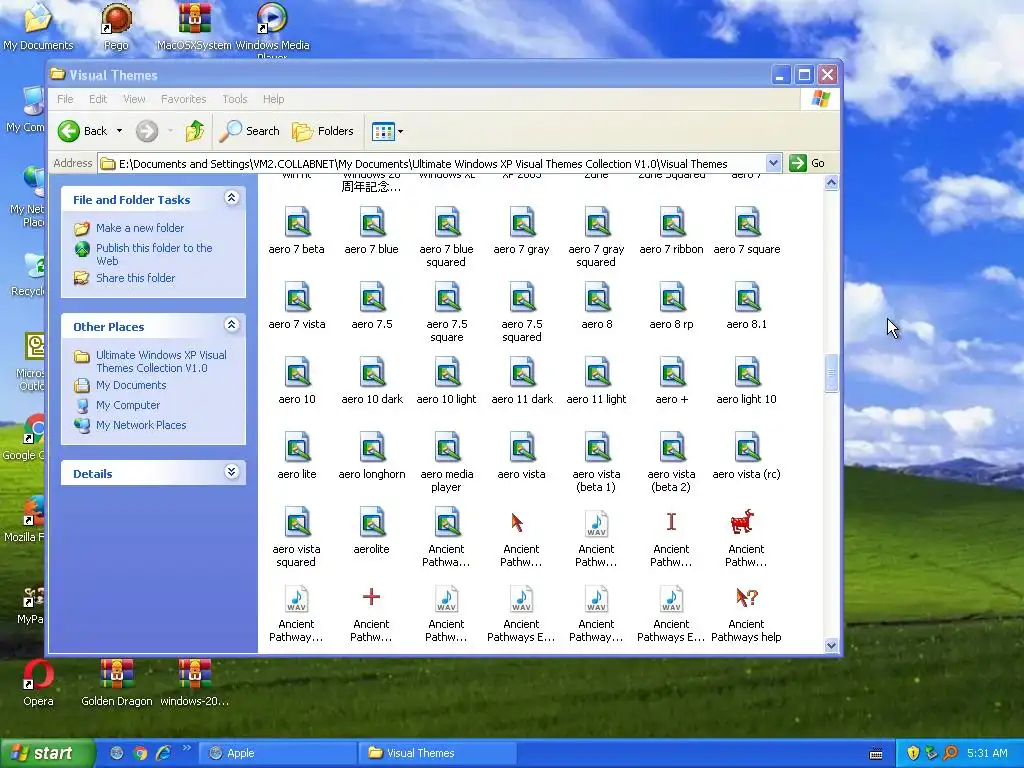Select the aero media player theme file
1024x768 pixels.
point(447,462)
